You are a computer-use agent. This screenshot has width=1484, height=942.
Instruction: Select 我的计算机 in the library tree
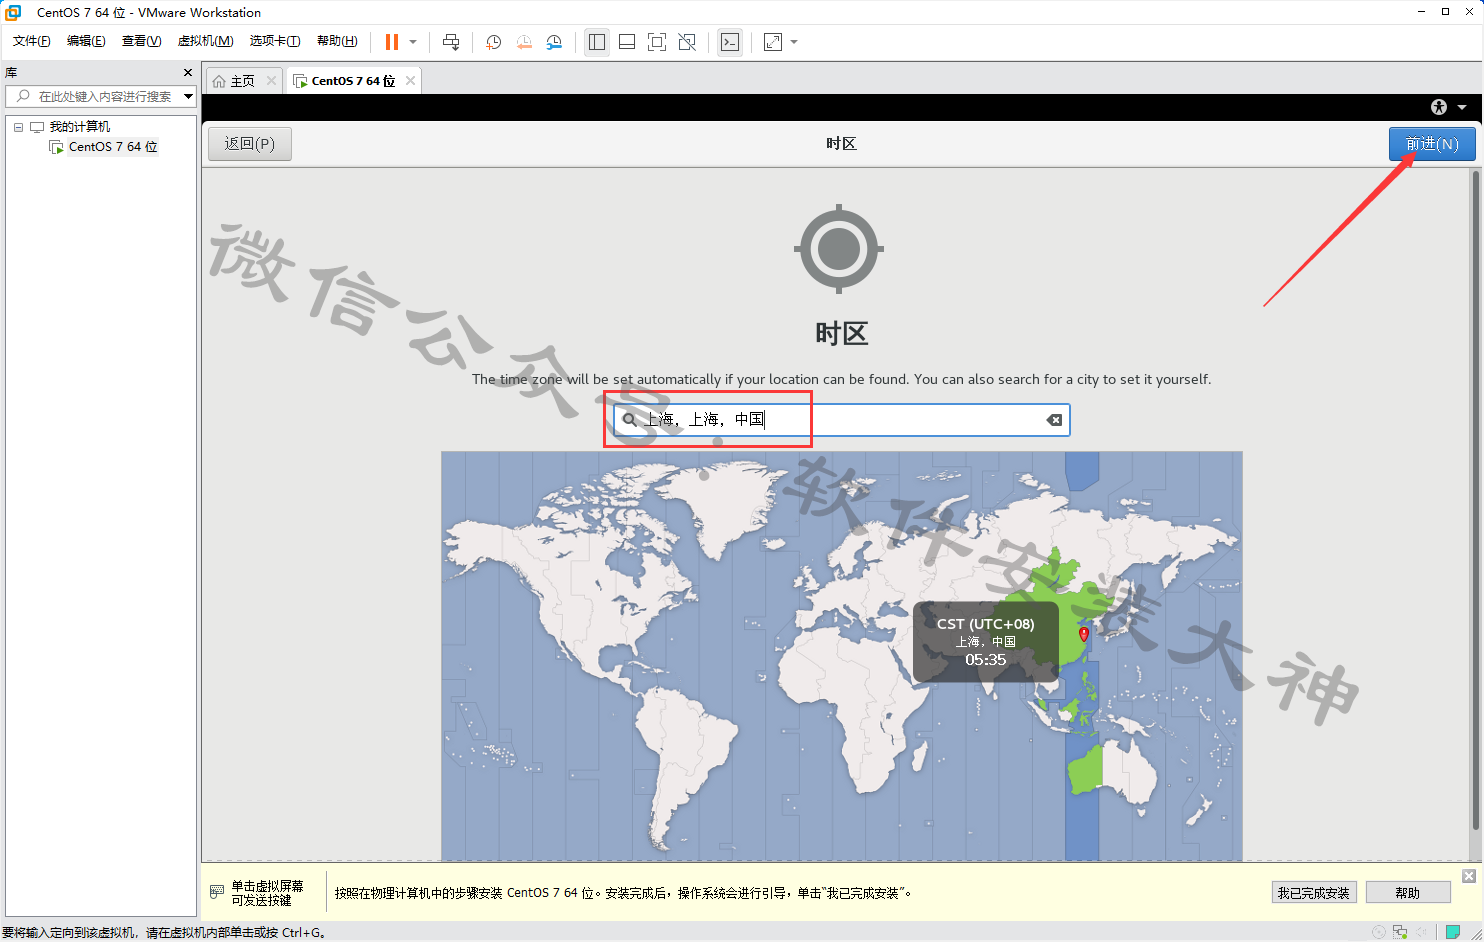pos(80,127)
